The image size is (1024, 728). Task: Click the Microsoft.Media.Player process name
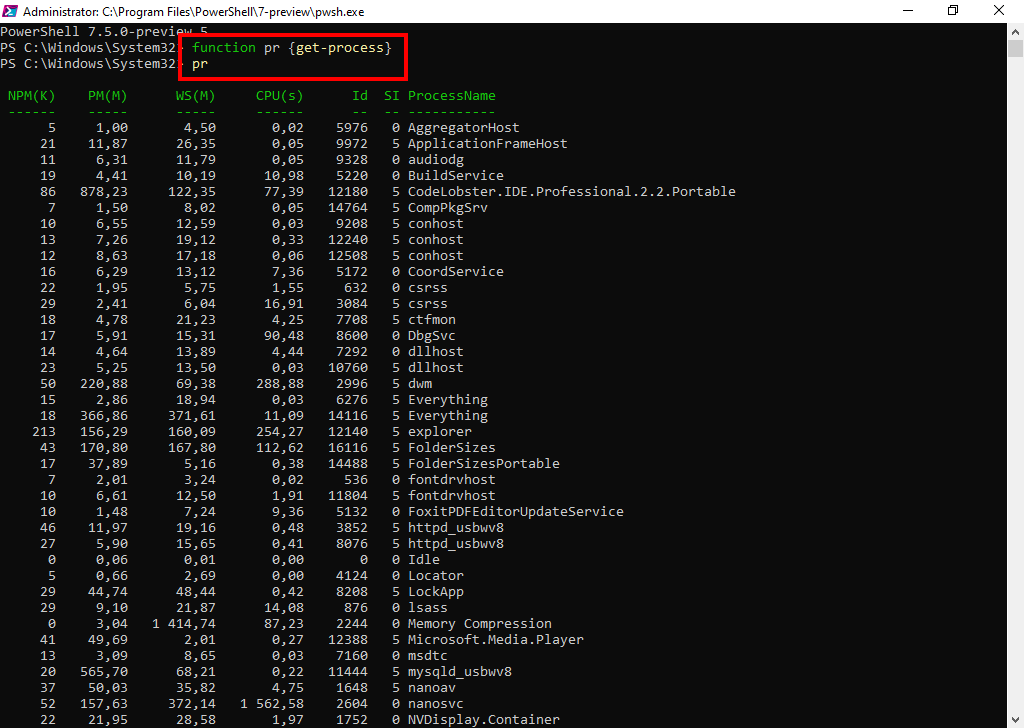pos(495,640)
